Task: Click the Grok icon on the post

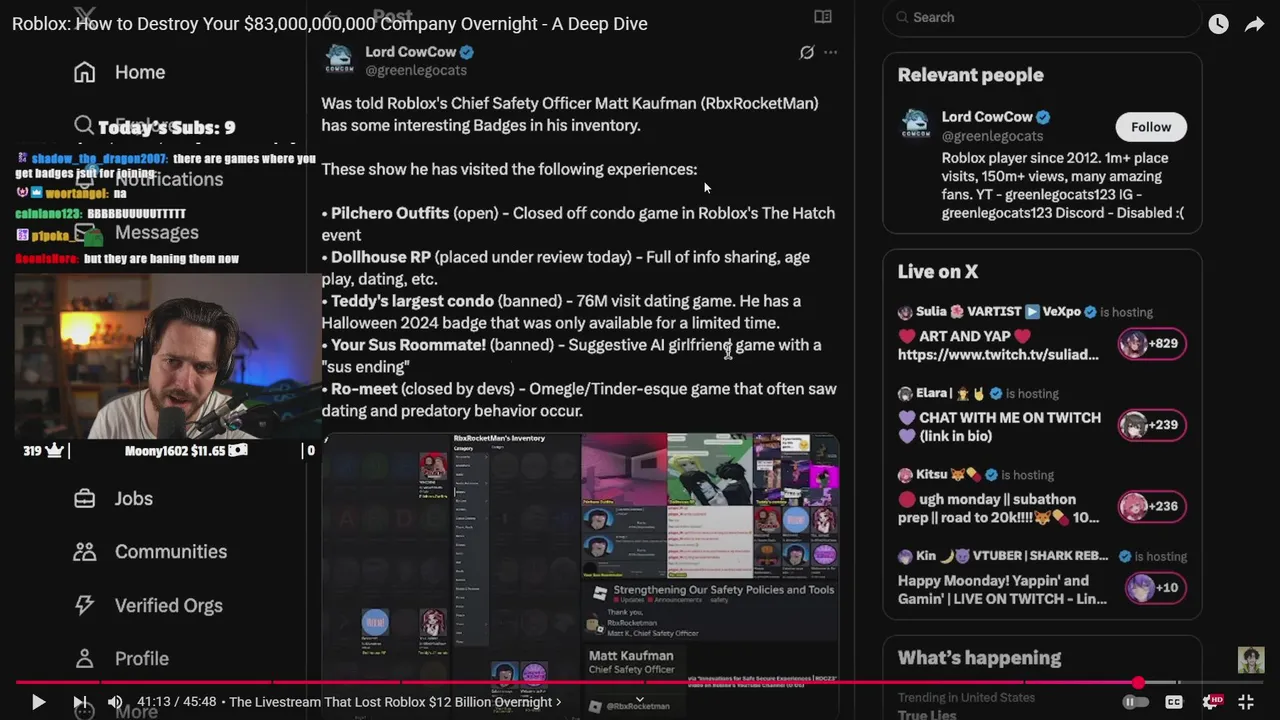Action: [806, 53]
